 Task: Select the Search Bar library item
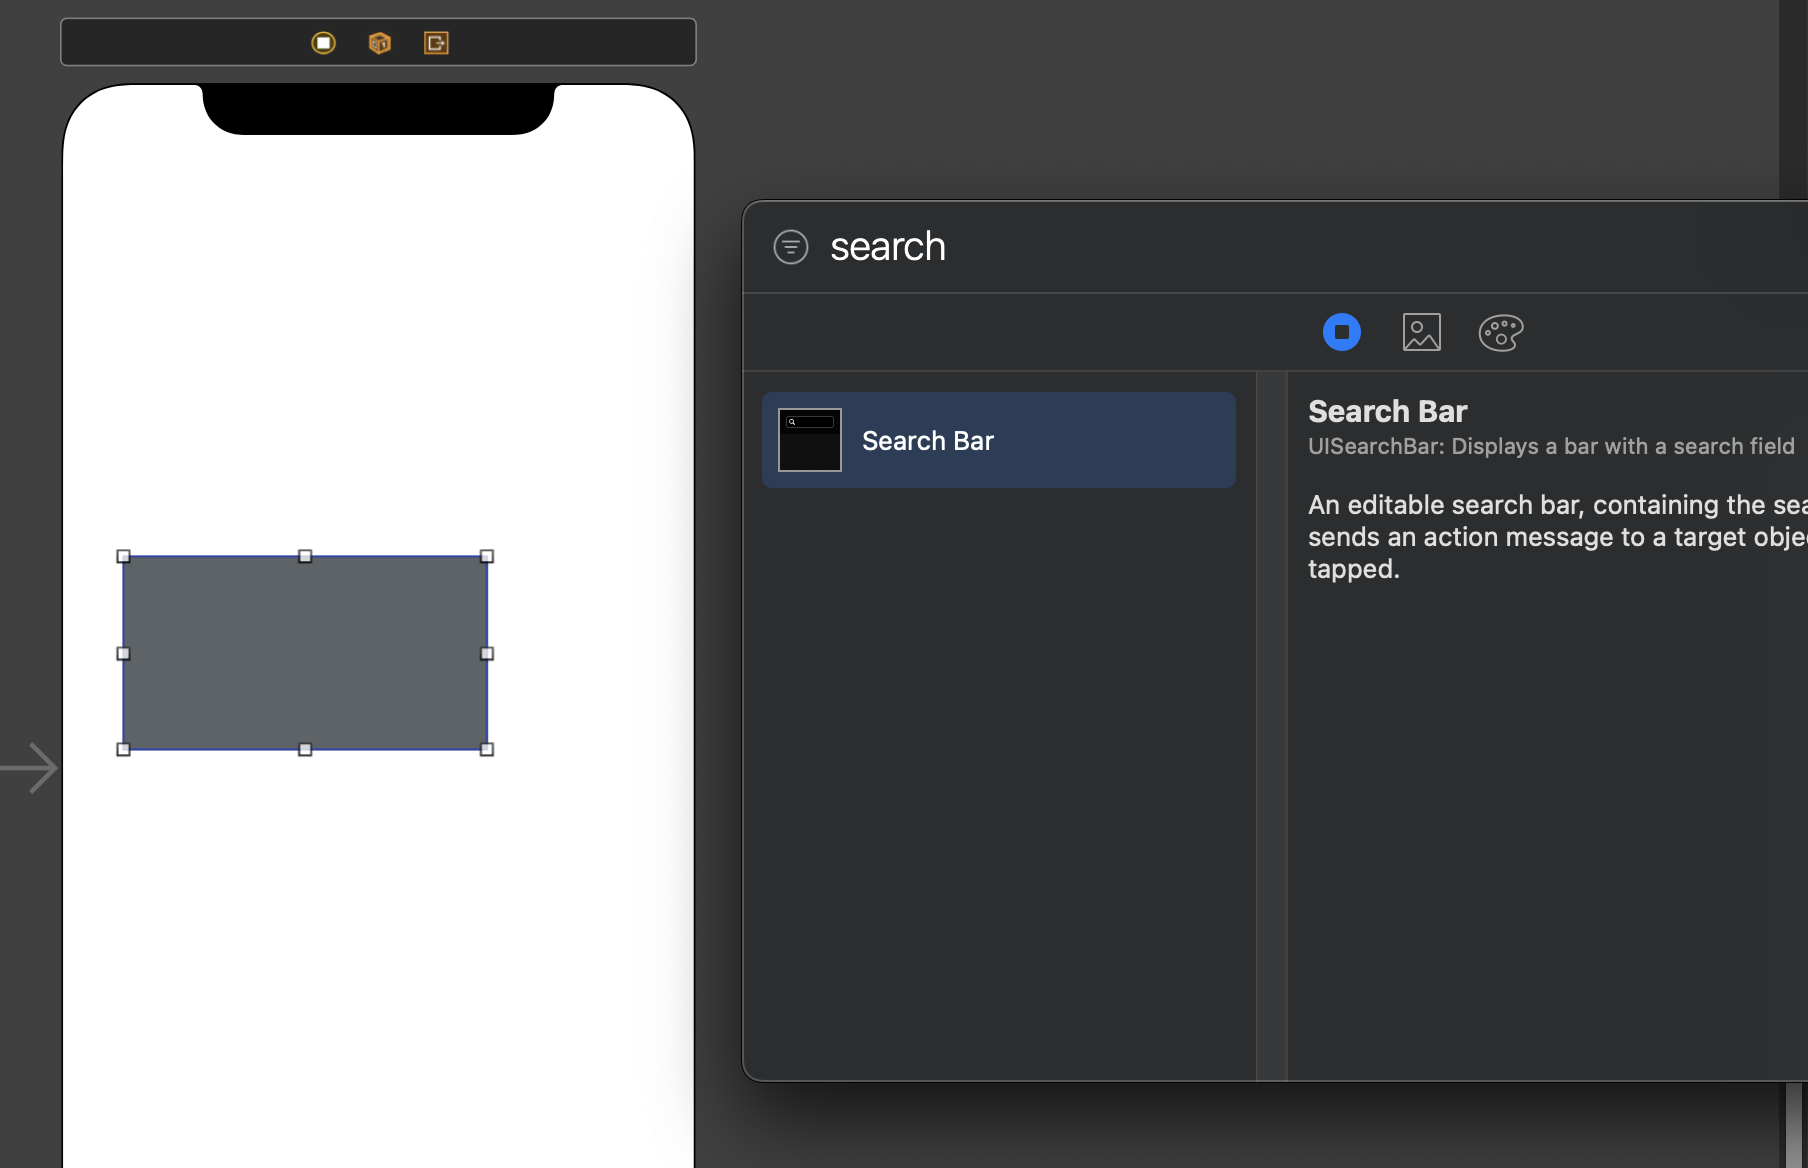tap(999, 440)
